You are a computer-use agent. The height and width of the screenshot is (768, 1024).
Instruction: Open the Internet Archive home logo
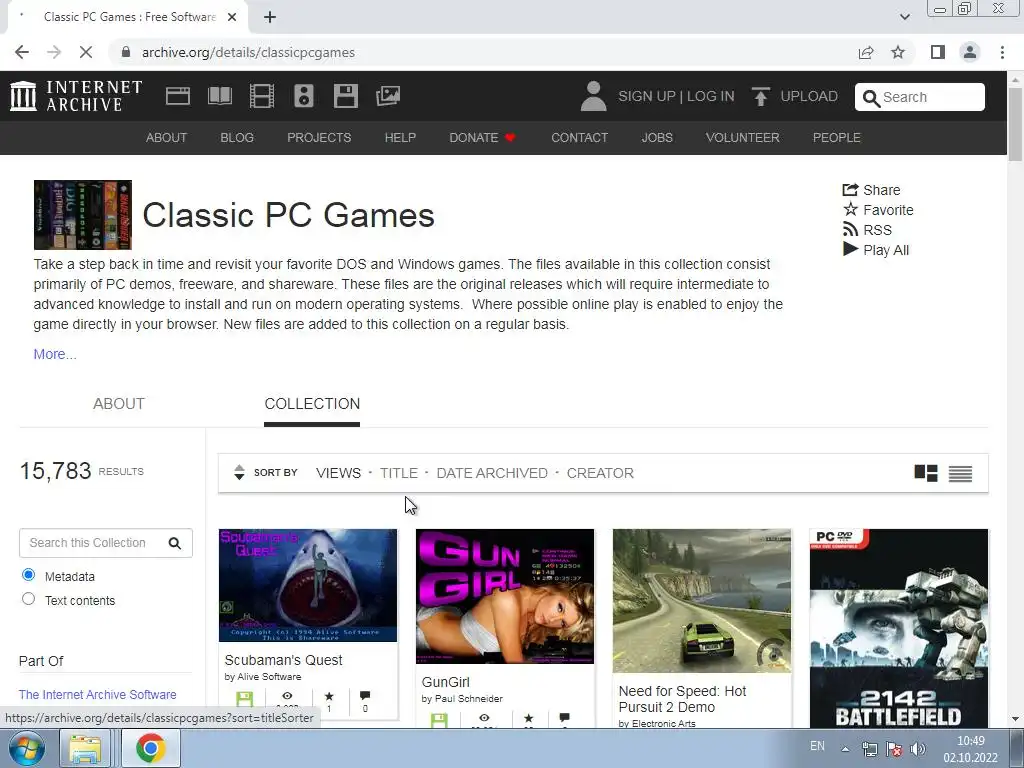pos(76,96)
